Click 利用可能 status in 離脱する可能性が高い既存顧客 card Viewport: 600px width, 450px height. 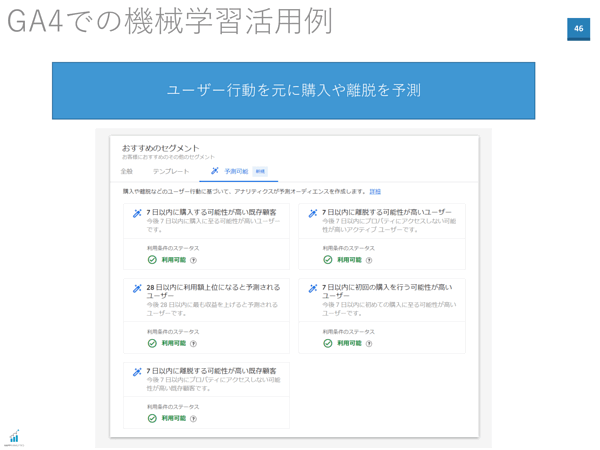174,418
